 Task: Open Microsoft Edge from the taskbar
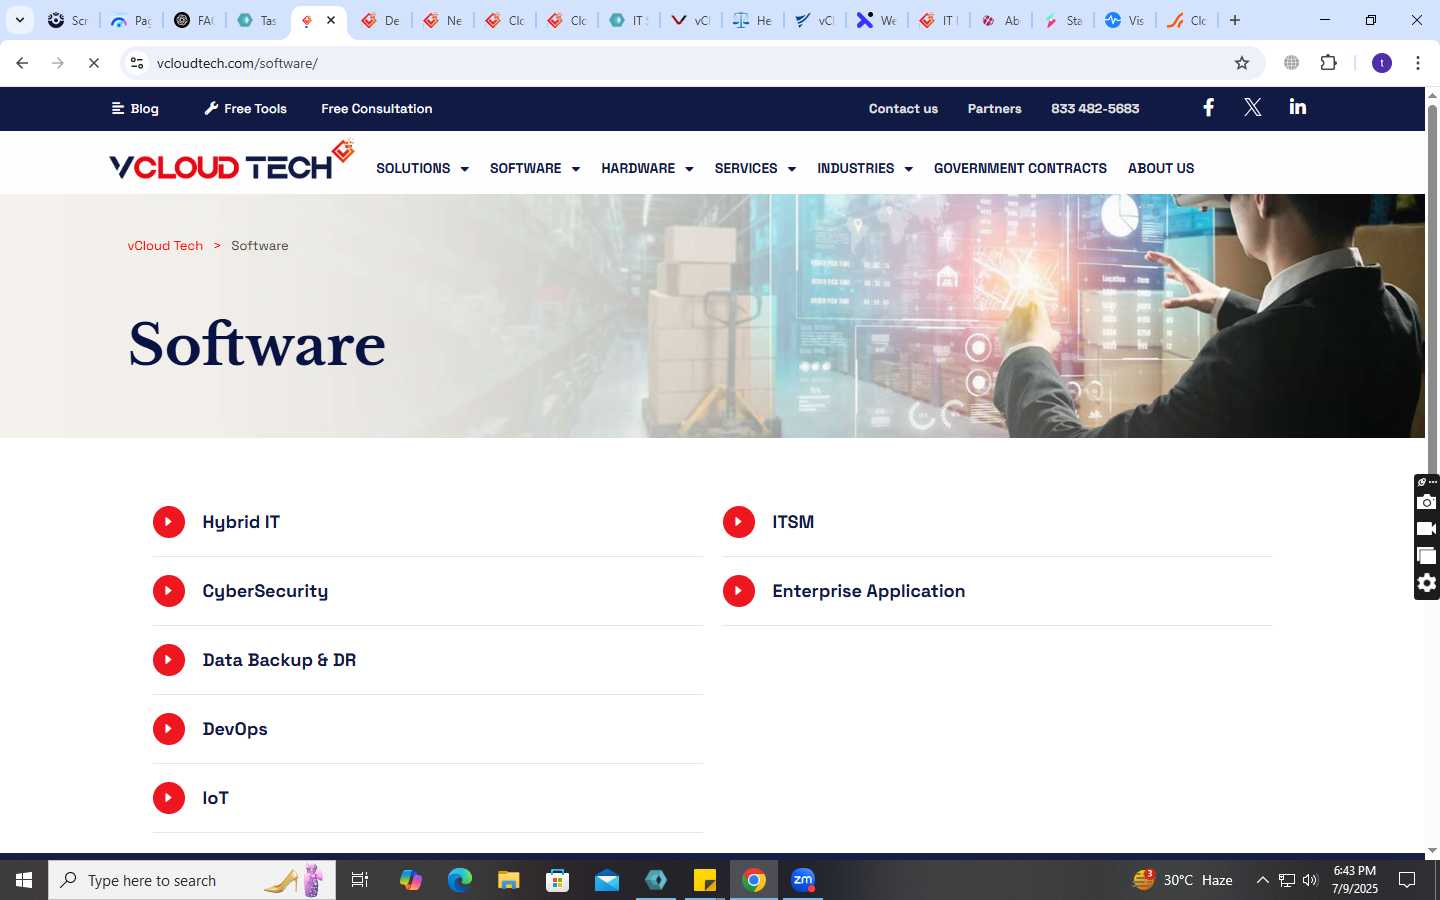[x=459, y=880]
